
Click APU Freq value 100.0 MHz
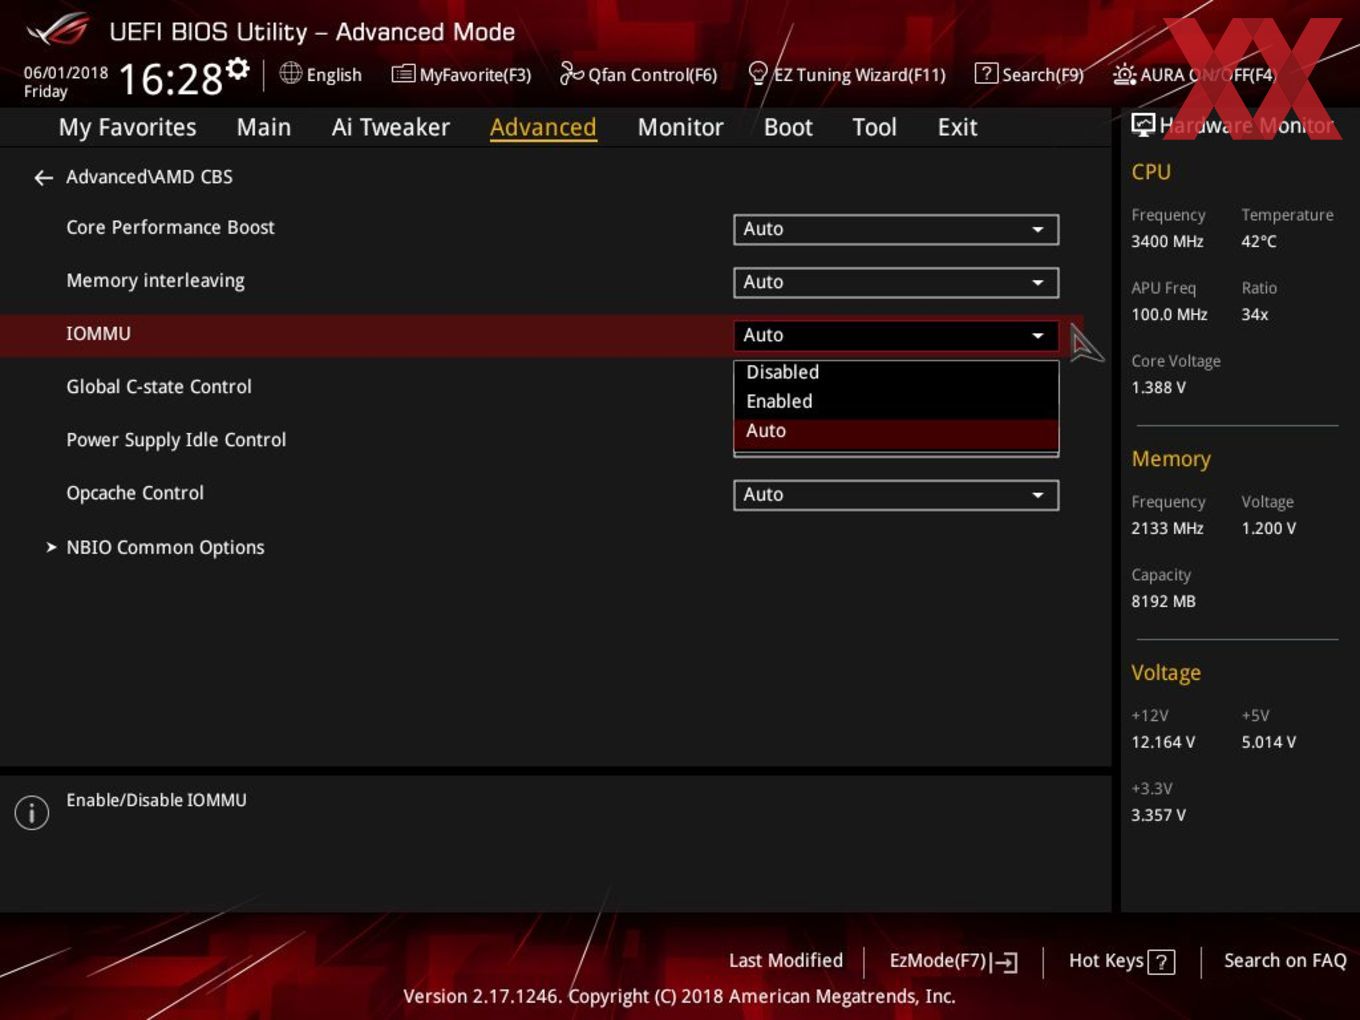[x=1169, y=315]
